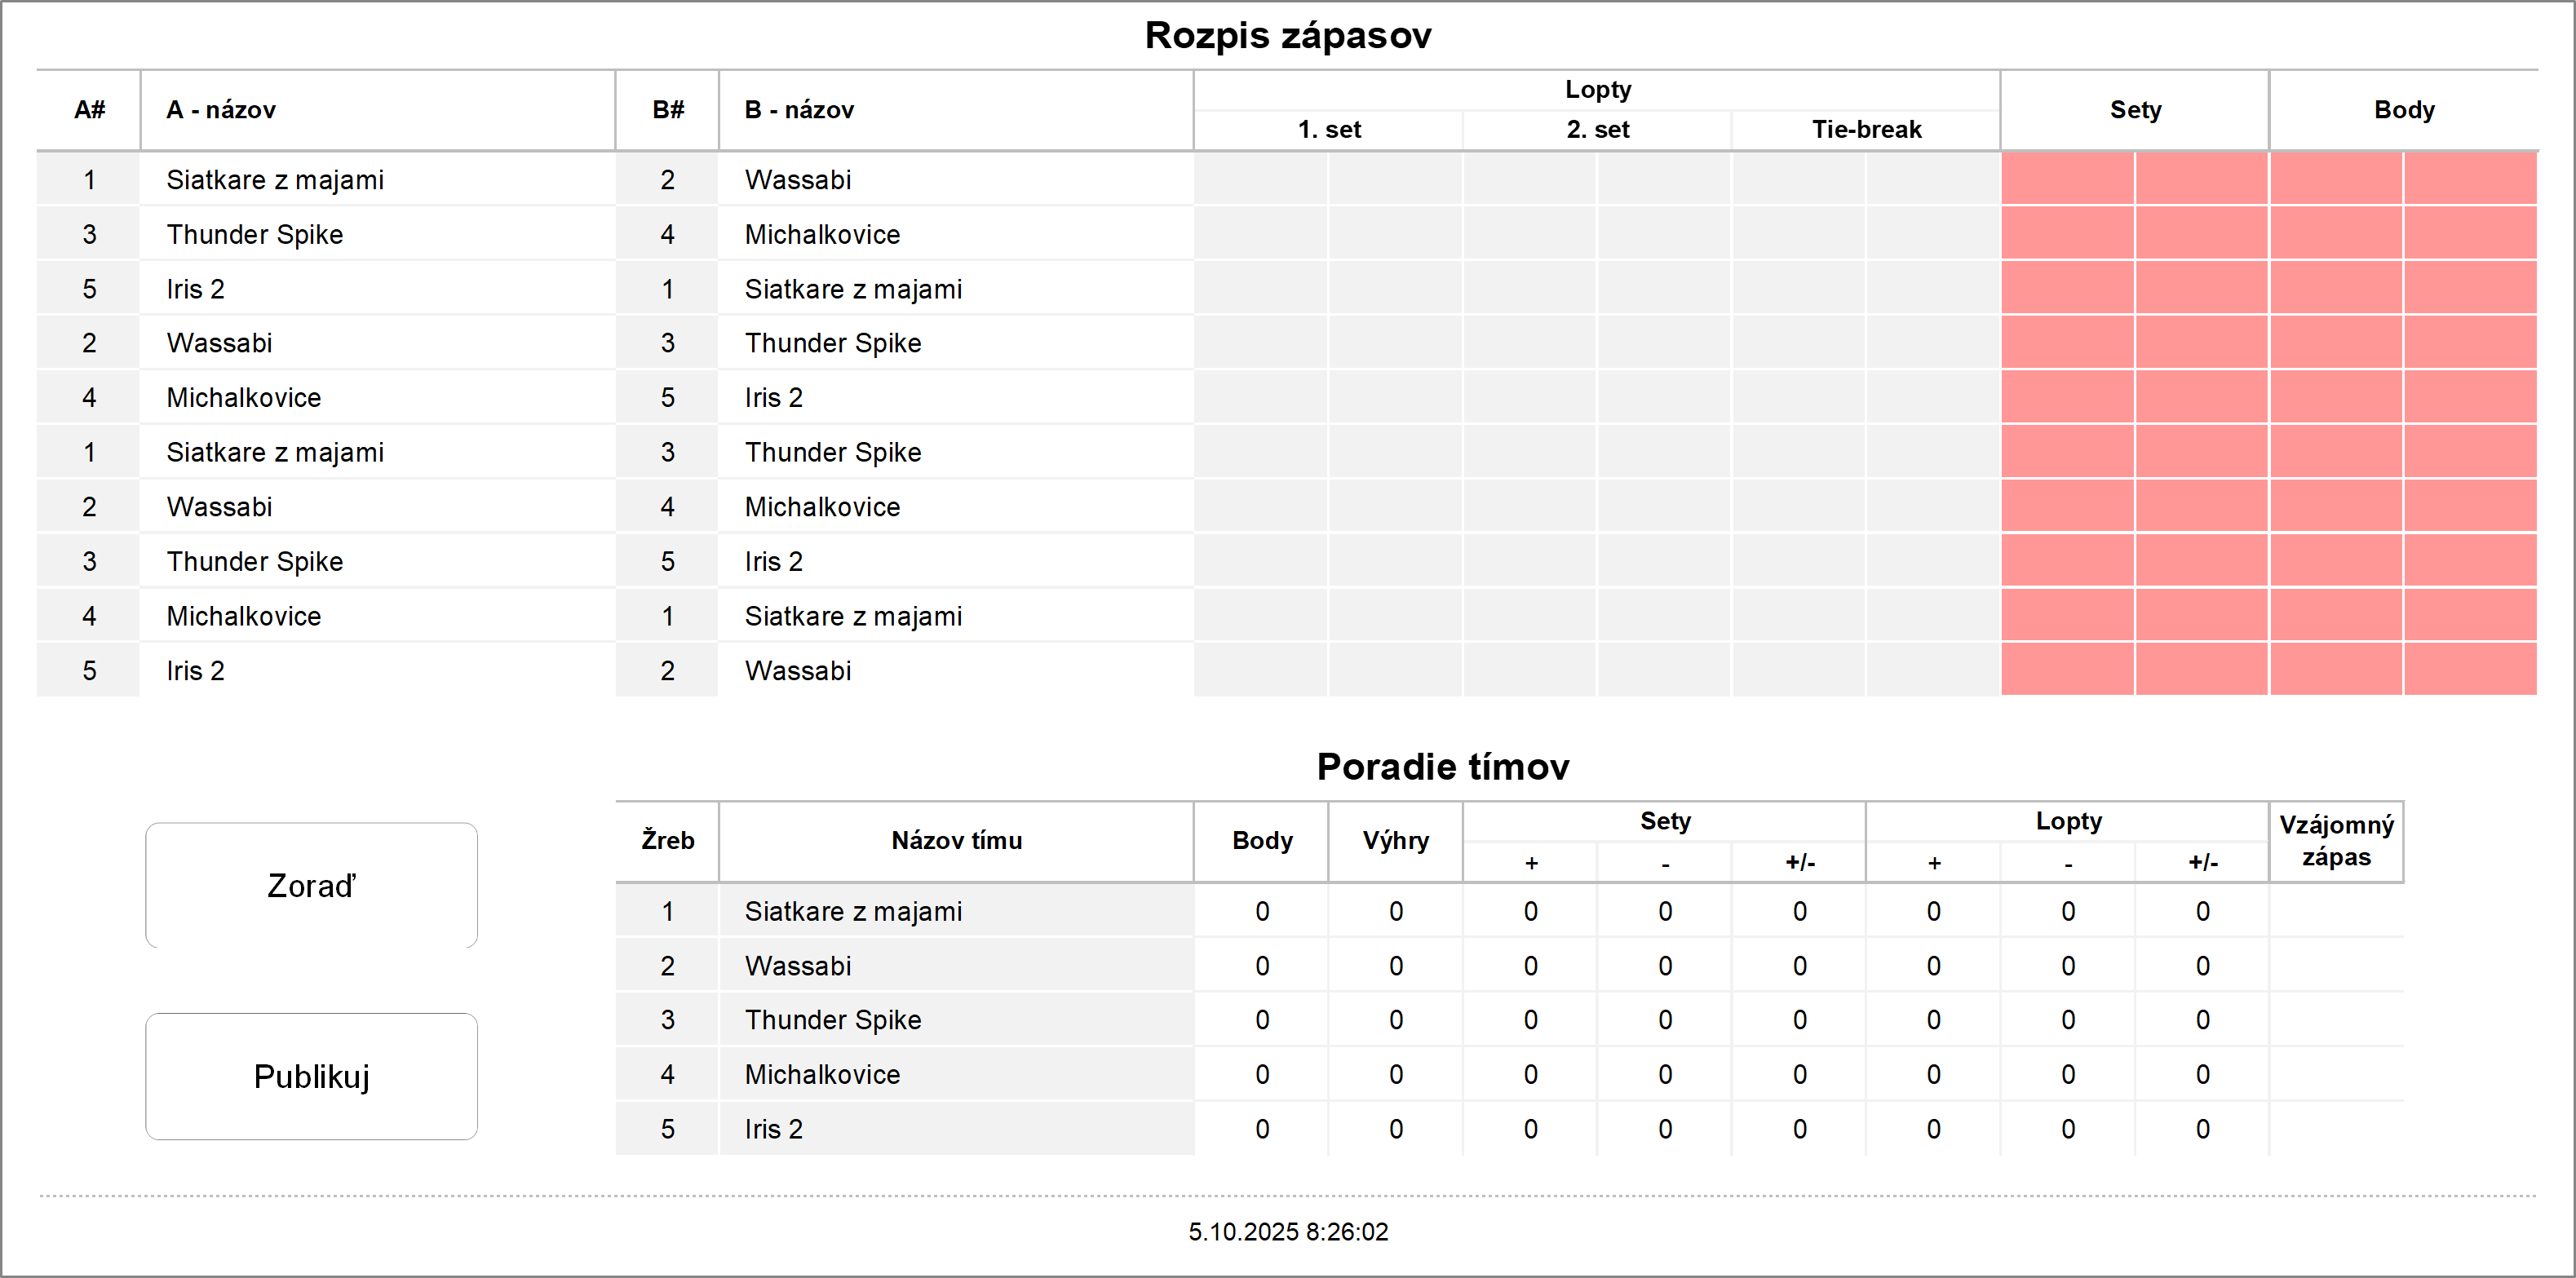Click the "1. set" column header
Viewport: 2576px width, 1278px height.
pos(1328,130)
